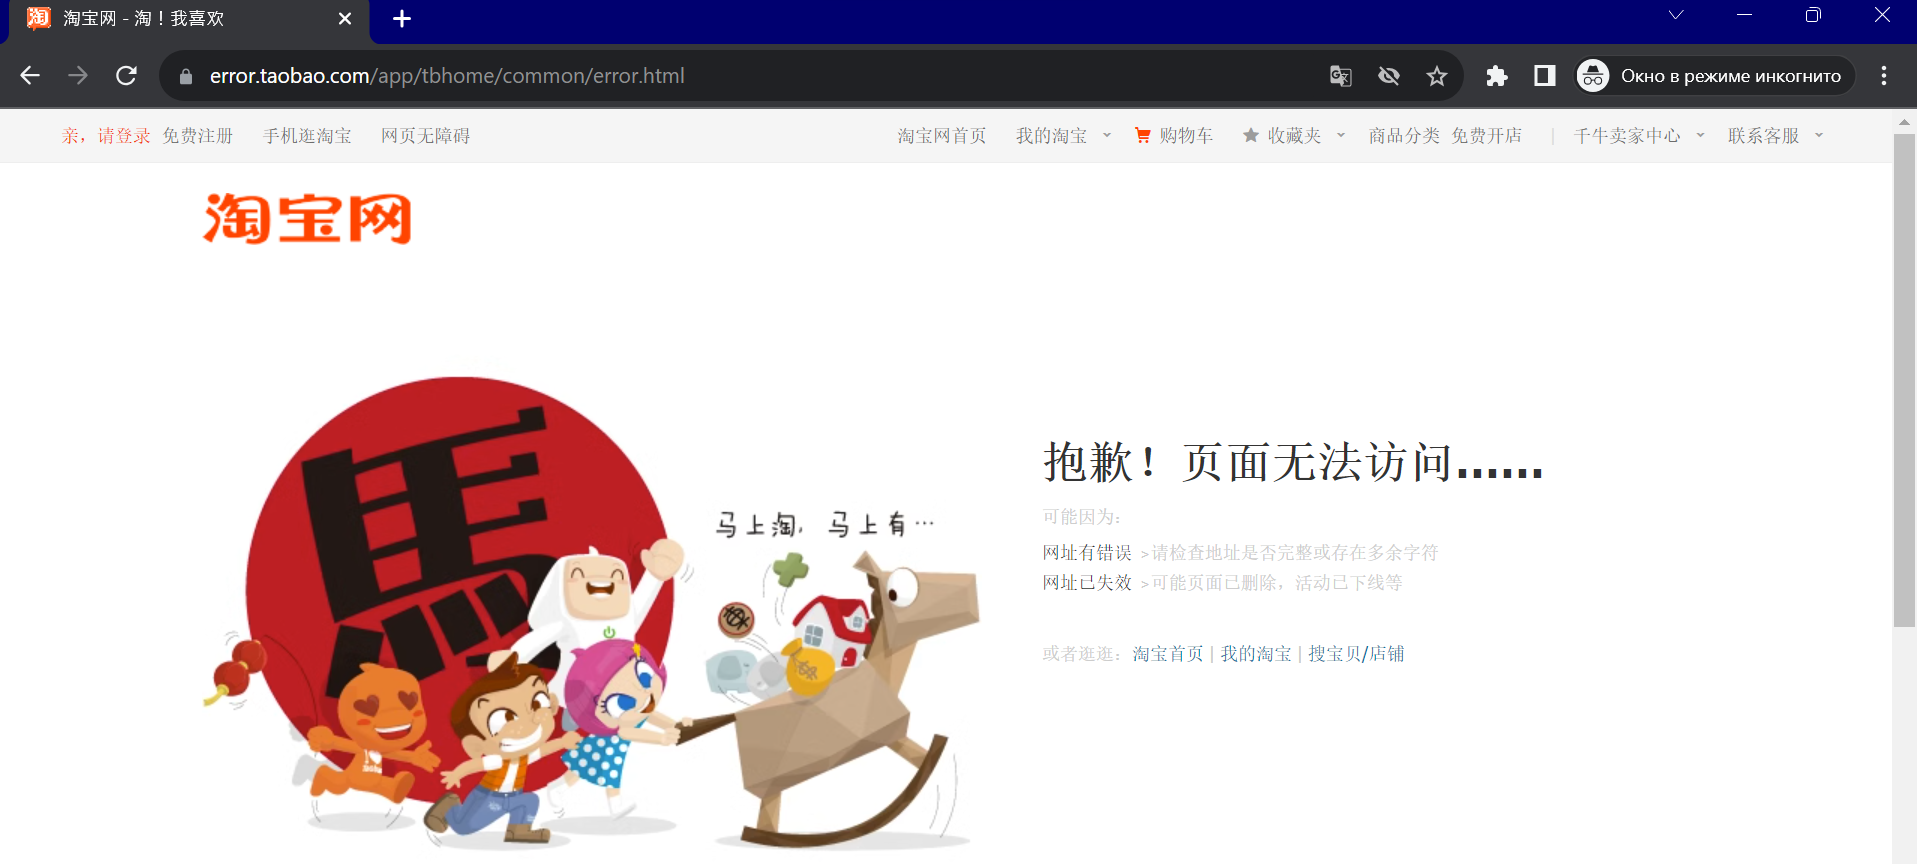This screenshot has height=864, width=1917.
Task: Click the incognito mode profile button
Action: pos(1714,76)
